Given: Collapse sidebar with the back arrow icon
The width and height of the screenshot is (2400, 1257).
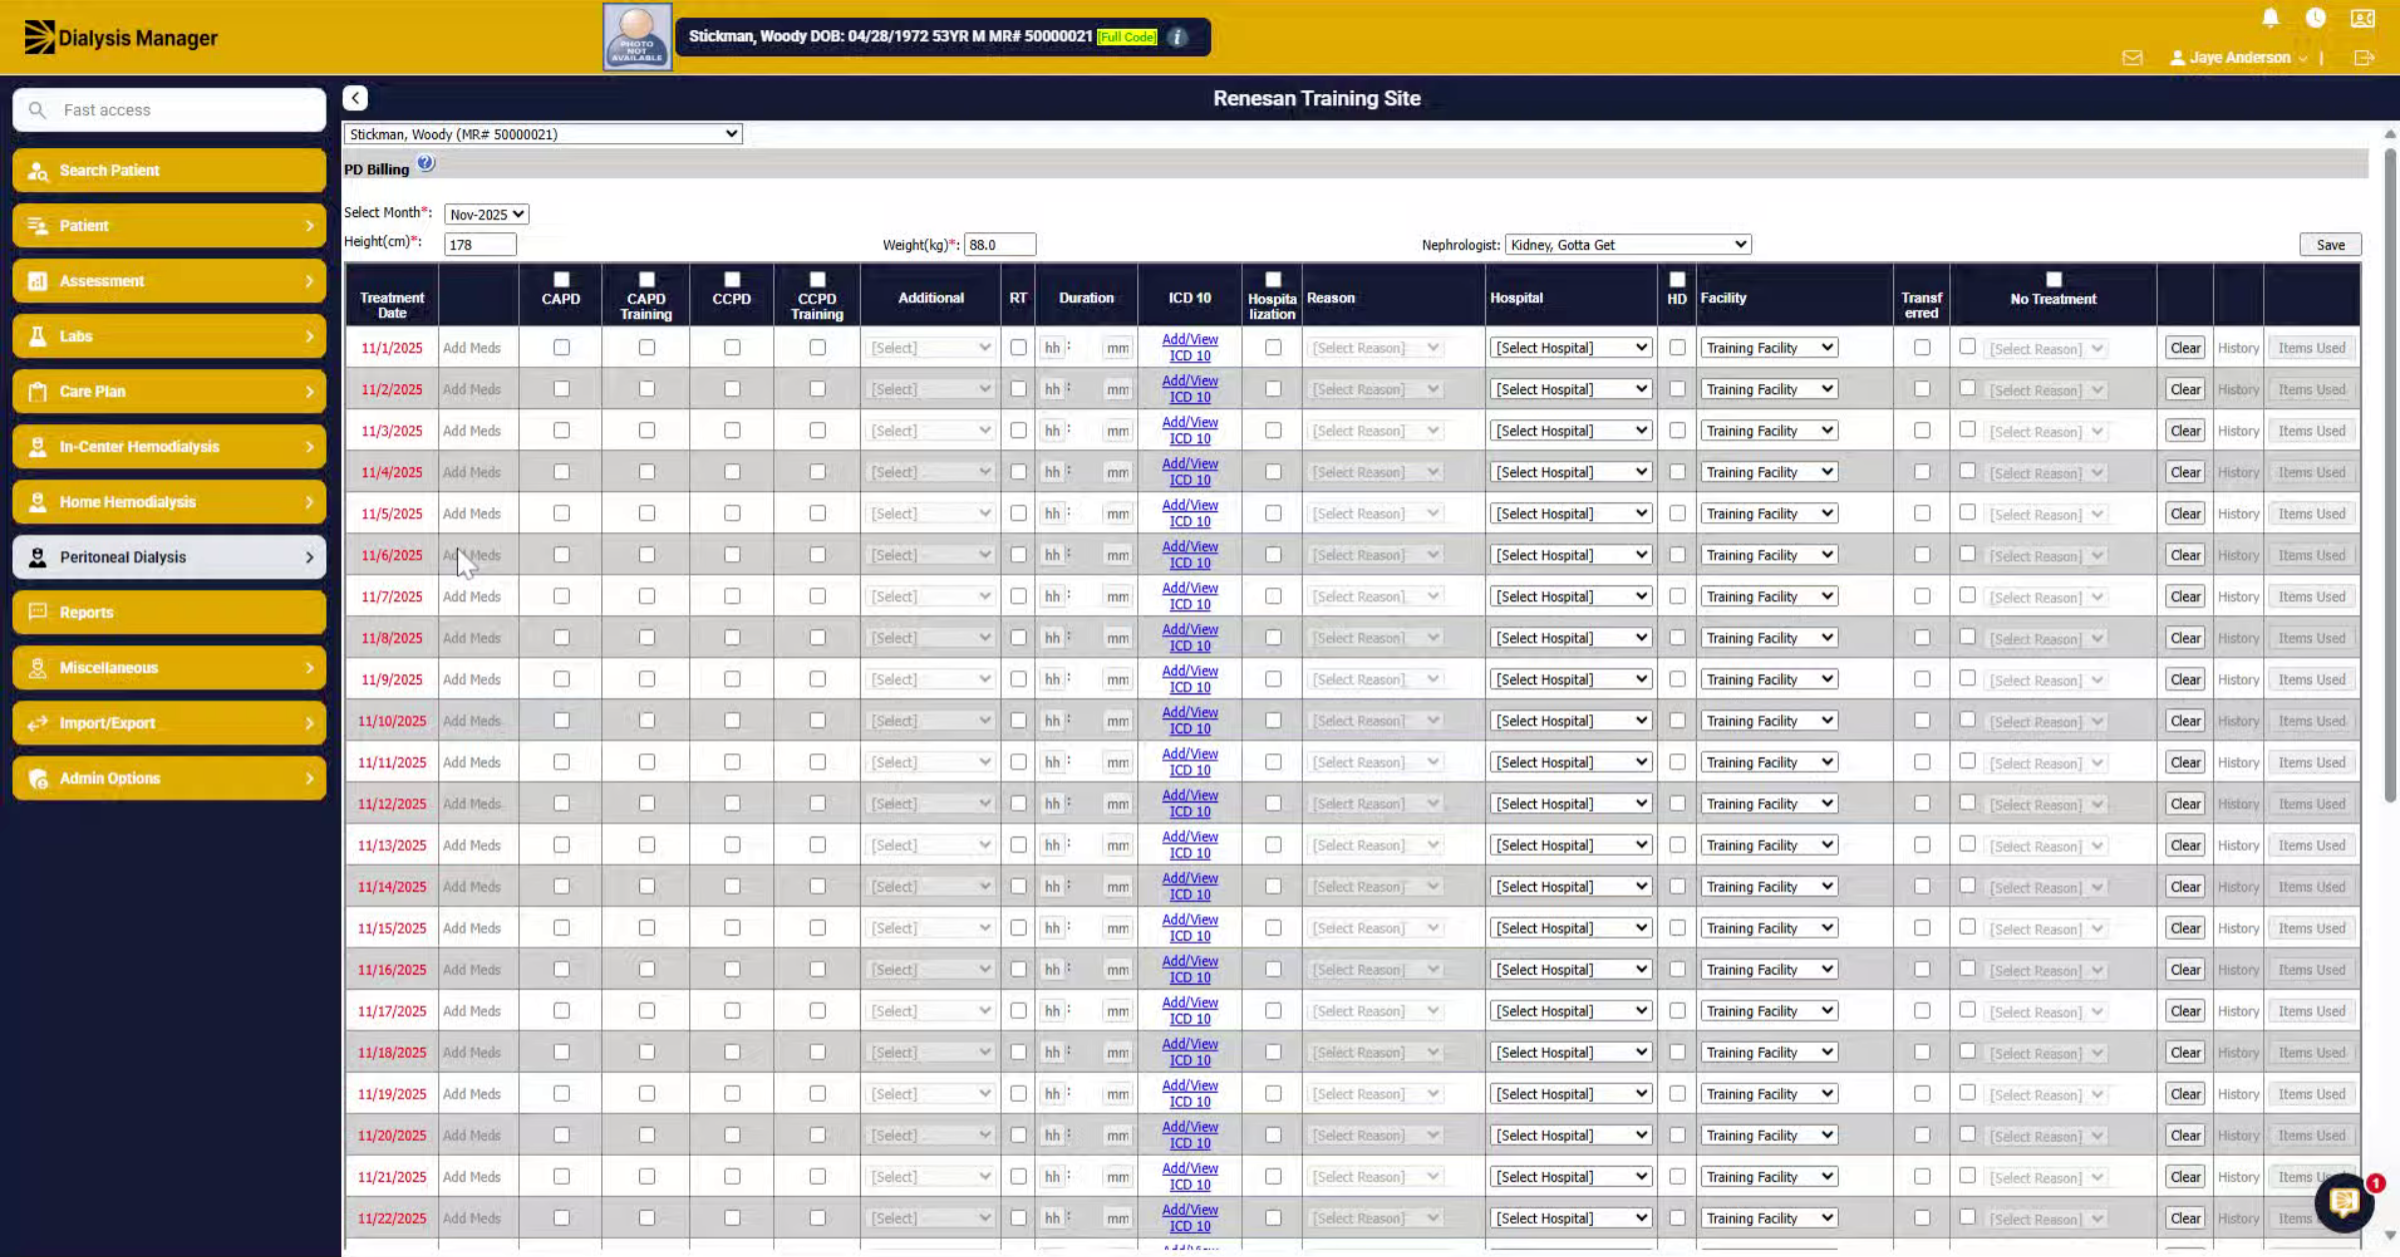Looking at the screenshot, I should click(355, 98).
